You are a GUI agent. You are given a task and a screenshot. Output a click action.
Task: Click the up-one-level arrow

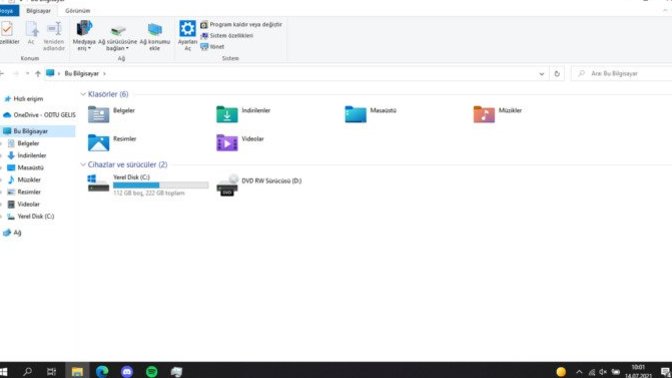click(38, 74)
